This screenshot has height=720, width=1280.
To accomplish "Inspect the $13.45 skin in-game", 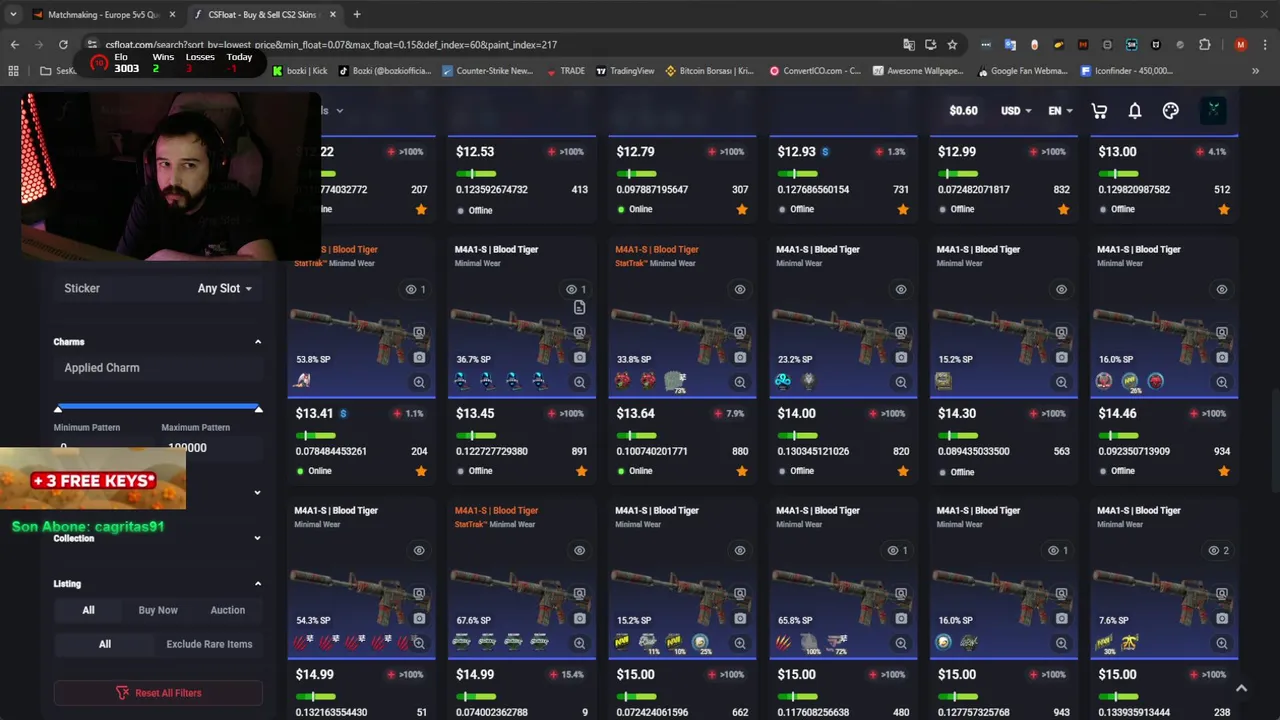I will 579,333.
